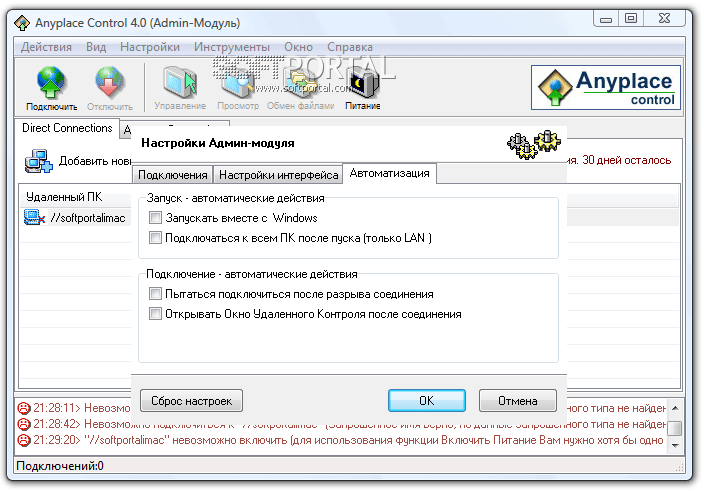Click the Подключений:0 status bar text
The image size is (704, 493).
click(x=60, y=466)
